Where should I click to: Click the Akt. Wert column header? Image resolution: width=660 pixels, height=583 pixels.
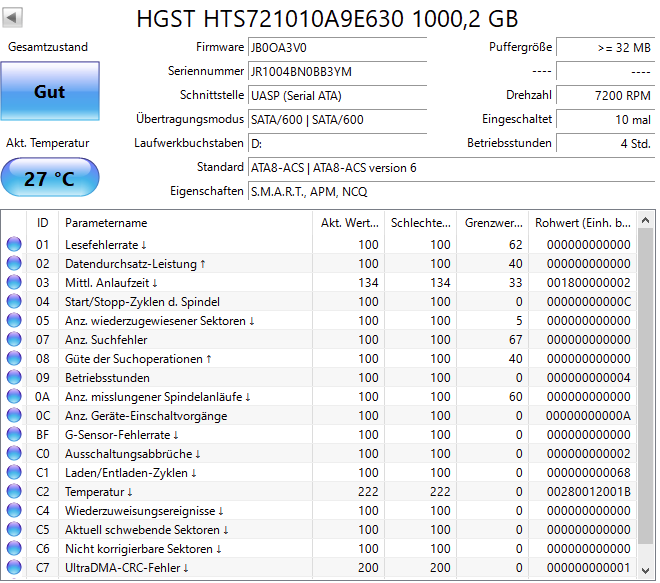click(349, 223)
